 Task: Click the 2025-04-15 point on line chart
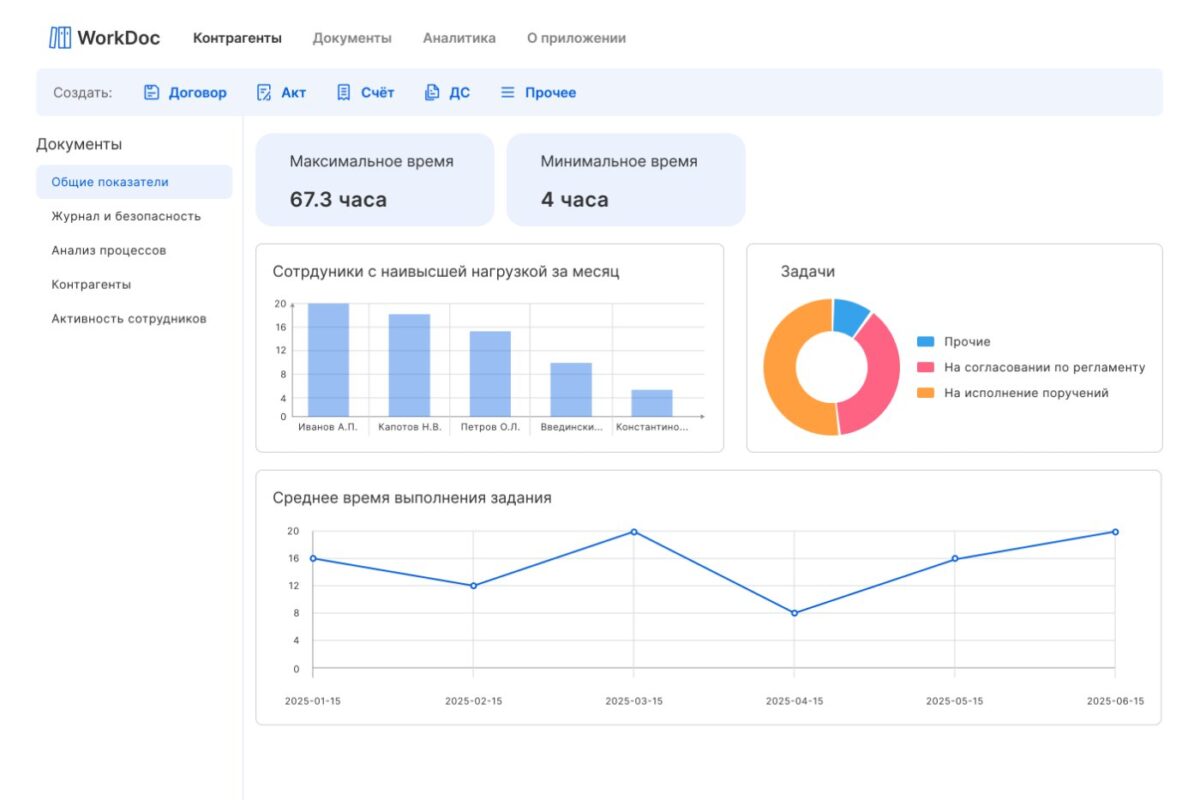pos(795,613)
